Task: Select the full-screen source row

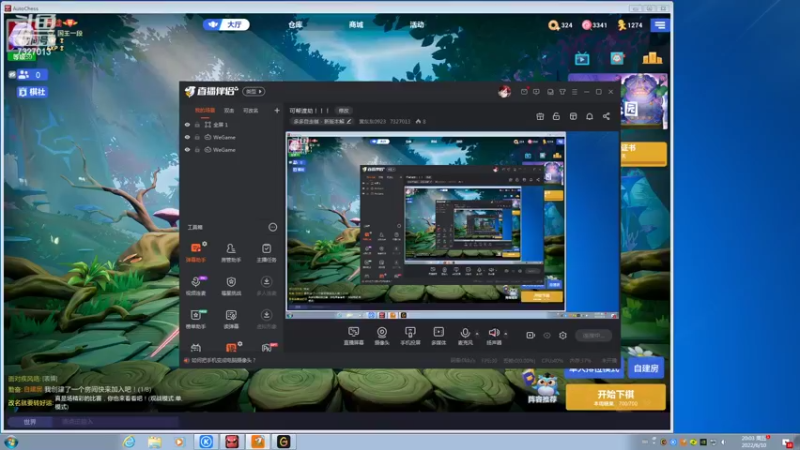Action: pos(232,124)
